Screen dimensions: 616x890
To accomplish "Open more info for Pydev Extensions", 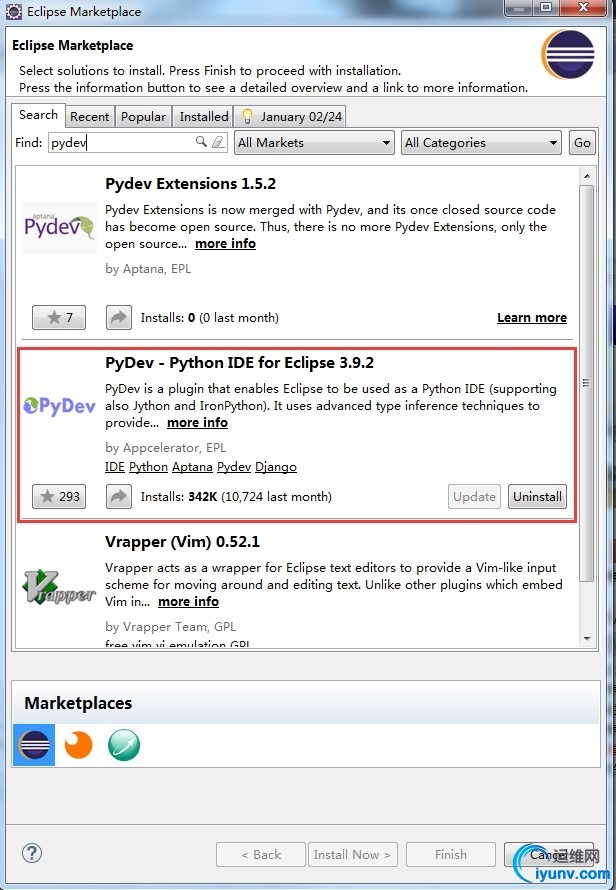I will (225, 244).
